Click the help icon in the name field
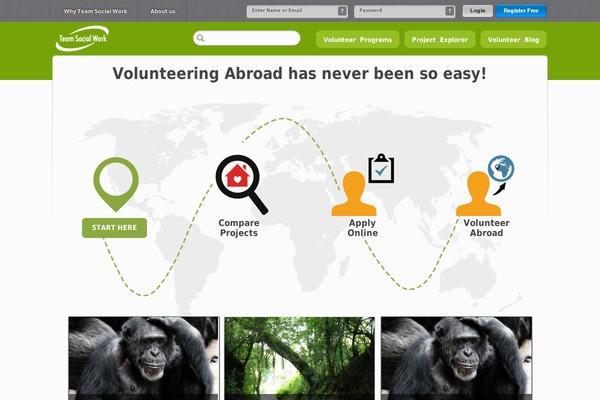Image resolution: width=600 pixels, height=400 pixels. pos(342,11)
